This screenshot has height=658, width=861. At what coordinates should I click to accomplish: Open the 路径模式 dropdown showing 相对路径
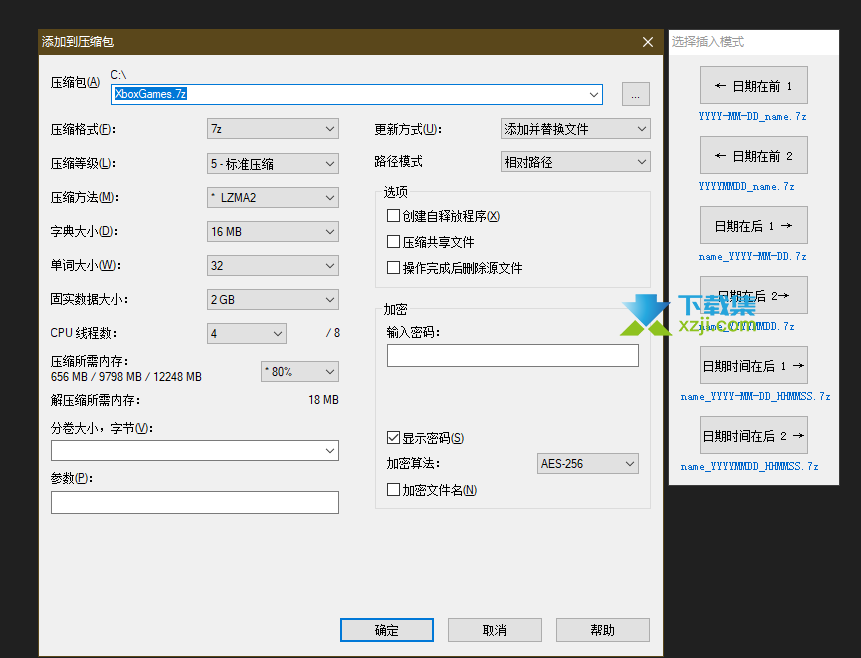point(575,161)
